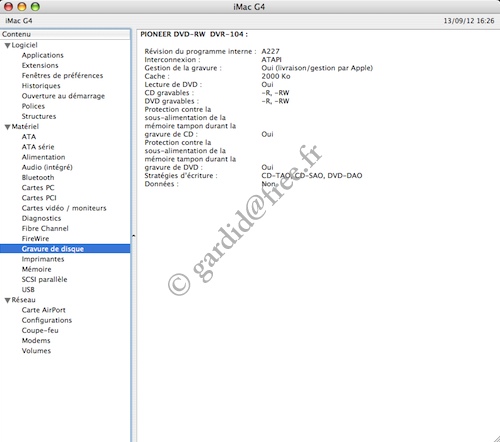The height and width of the screenshot is (442, 500).
Task: Collapse the Réseau section triangle
Action: click(x=7, y=300)
